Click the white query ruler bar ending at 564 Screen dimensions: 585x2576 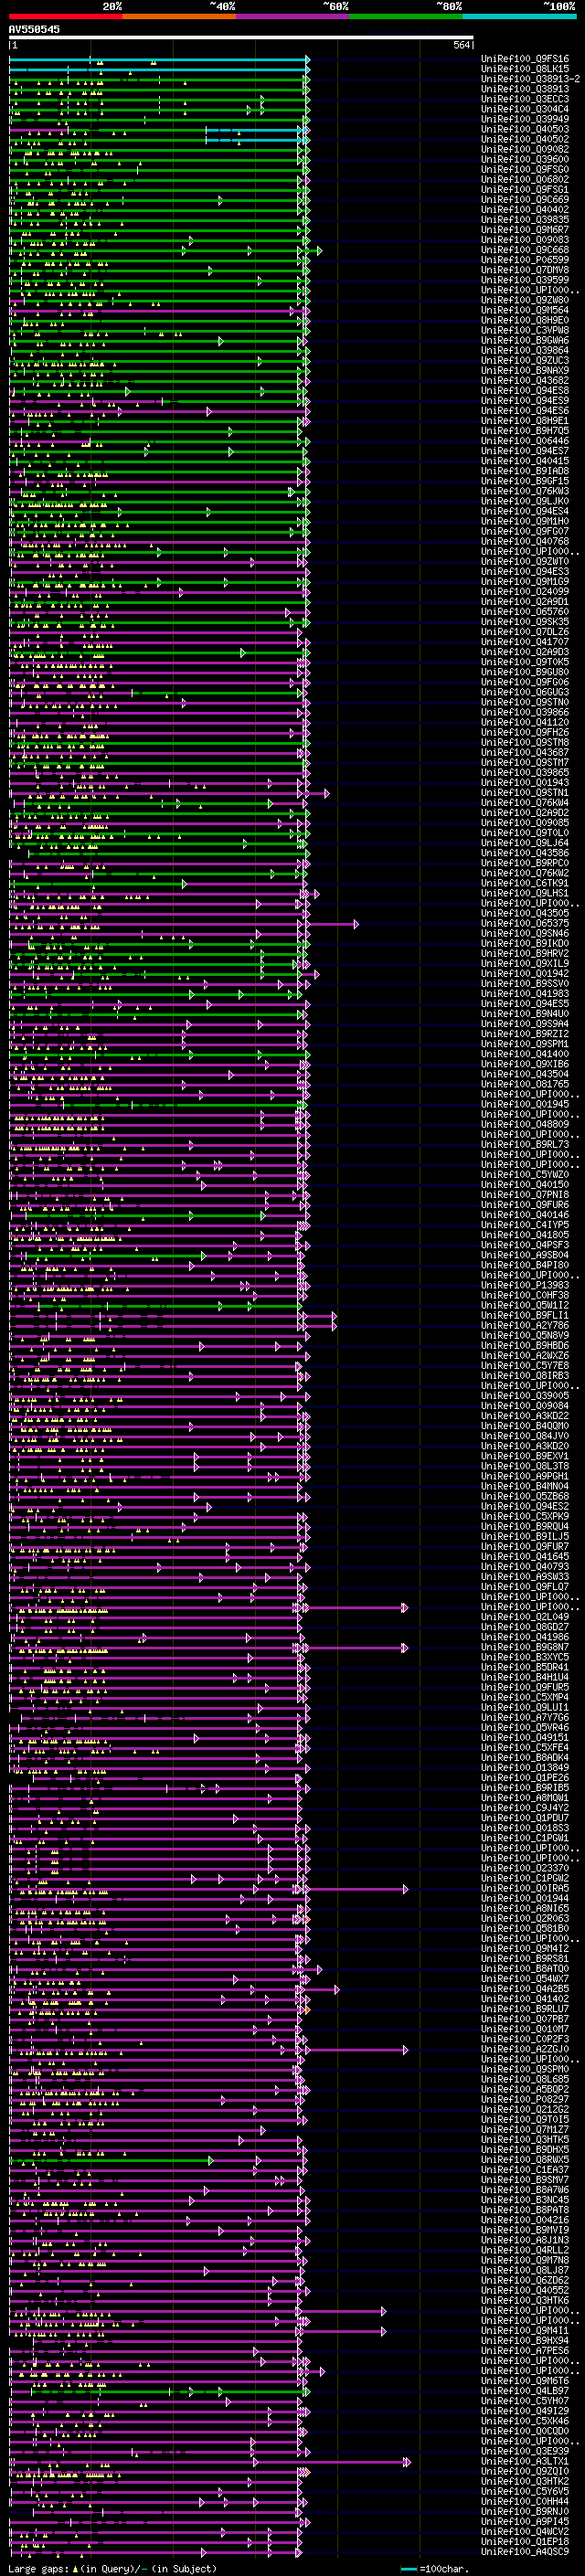pyautogui.click(x=241, y=38)
